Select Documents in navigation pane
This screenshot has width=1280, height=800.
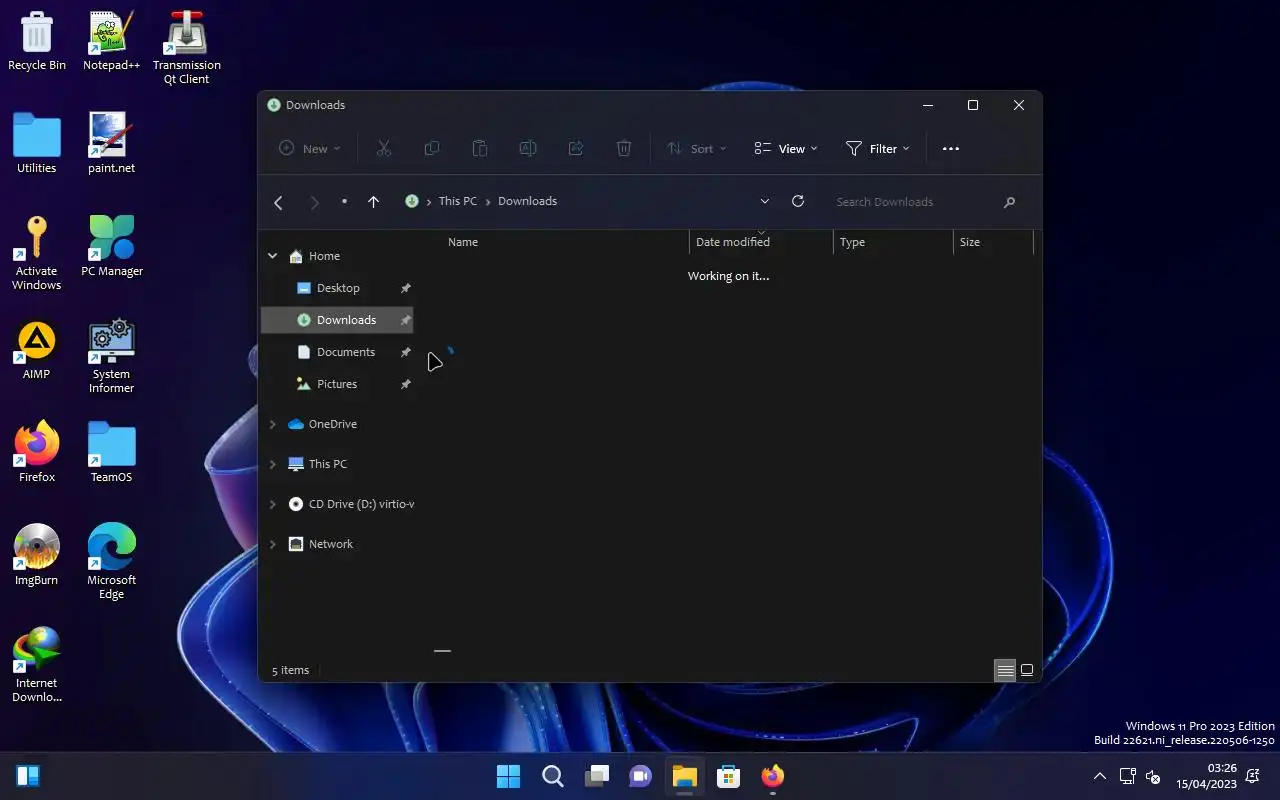pyautogui.click(x=337, y=352)
